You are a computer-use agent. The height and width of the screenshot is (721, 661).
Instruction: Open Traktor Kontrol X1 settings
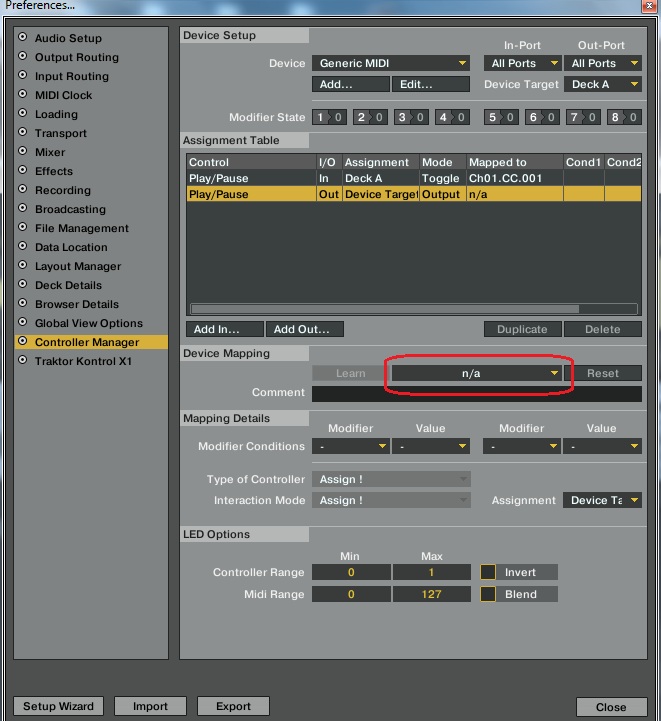[x=83, y=361]
